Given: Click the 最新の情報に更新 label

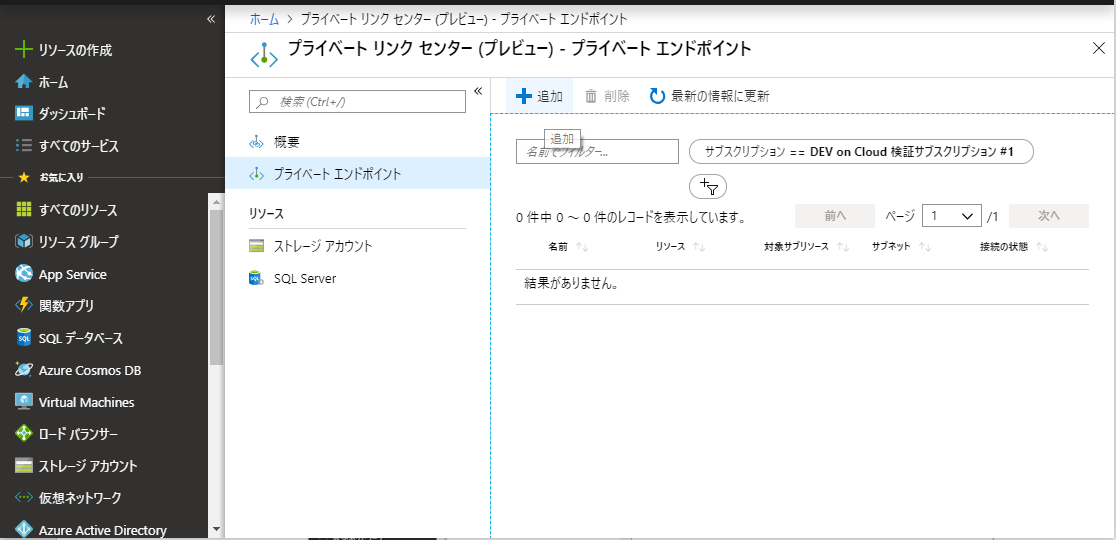Looking at the screenshot, I should point(720,96).
